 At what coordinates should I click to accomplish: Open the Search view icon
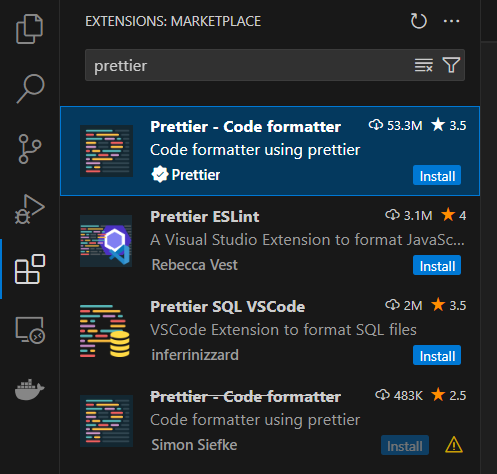point(30,89)
